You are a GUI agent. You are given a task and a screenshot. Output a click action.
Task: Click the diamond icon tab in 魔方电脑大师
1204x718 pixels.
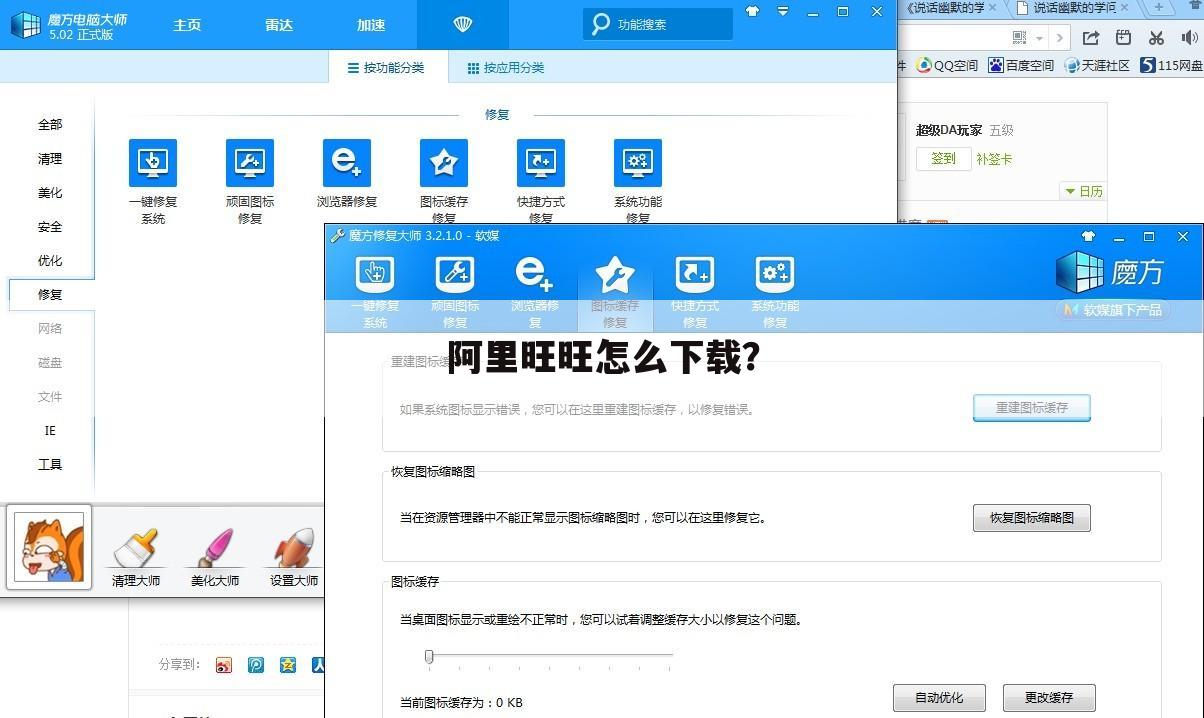[x=462, y=25]
